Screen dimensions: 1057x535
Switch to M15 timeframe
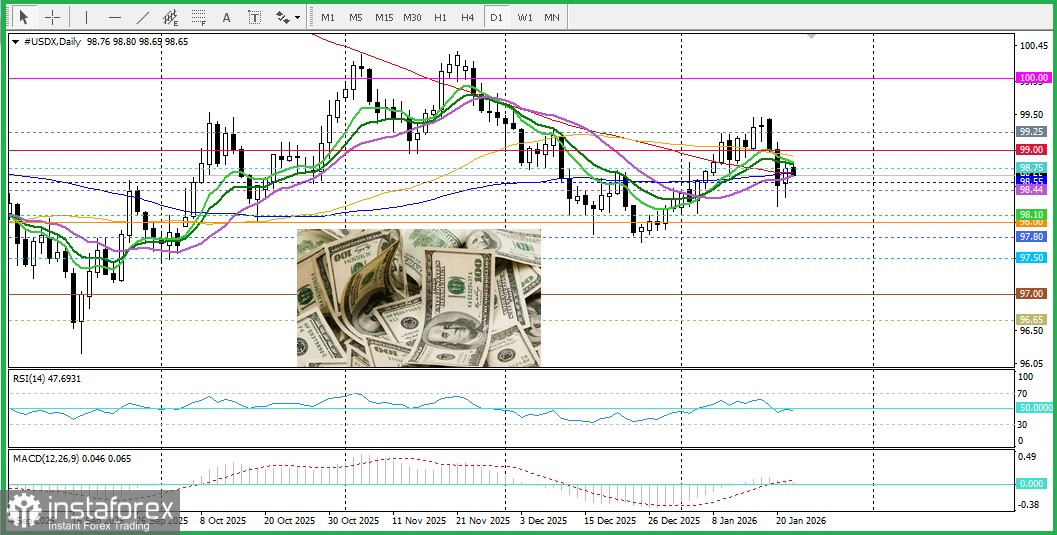tap(384, 18)
